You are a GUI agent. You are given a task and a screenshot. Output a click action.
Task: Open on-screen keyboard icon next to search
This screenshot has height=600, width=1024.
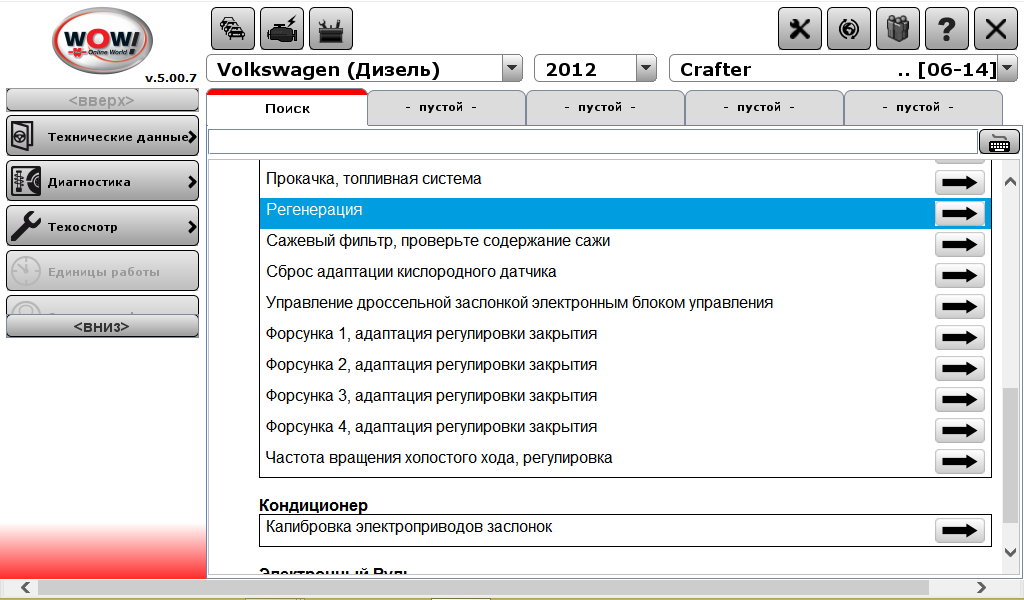click(x=999, y=142)
